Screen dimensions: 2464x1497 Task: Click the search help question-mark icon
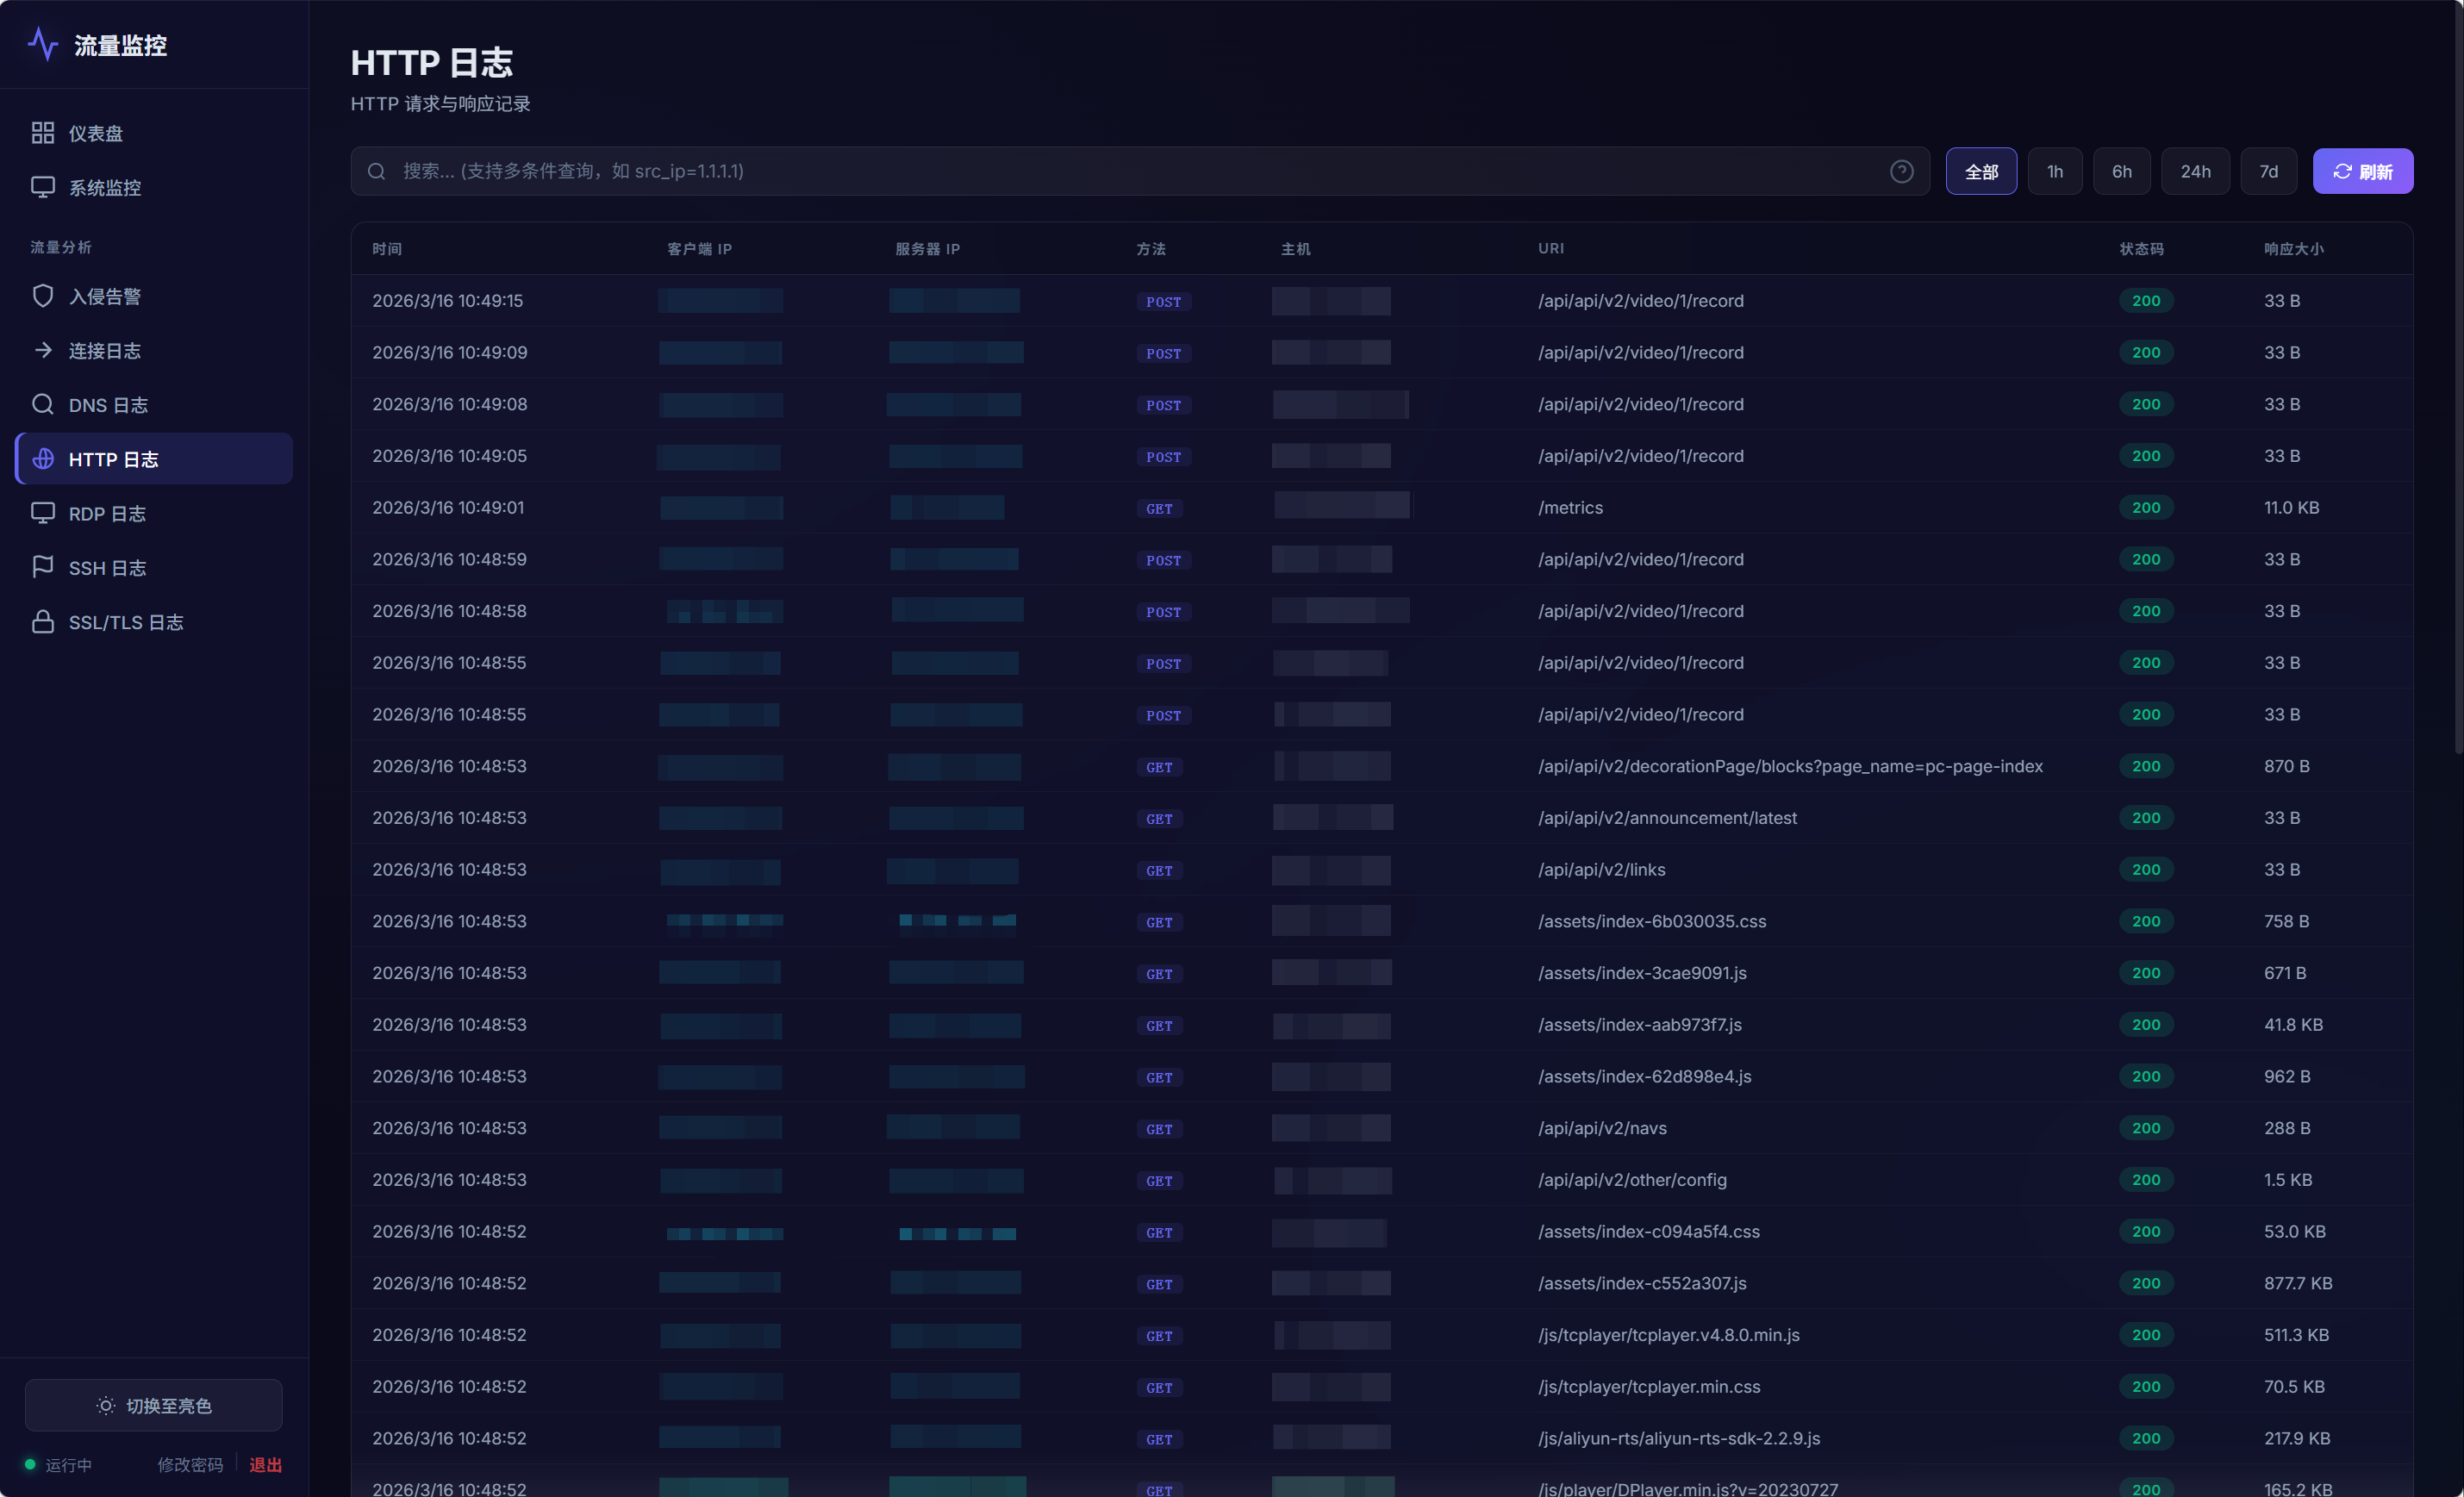tap(1901, 171)
